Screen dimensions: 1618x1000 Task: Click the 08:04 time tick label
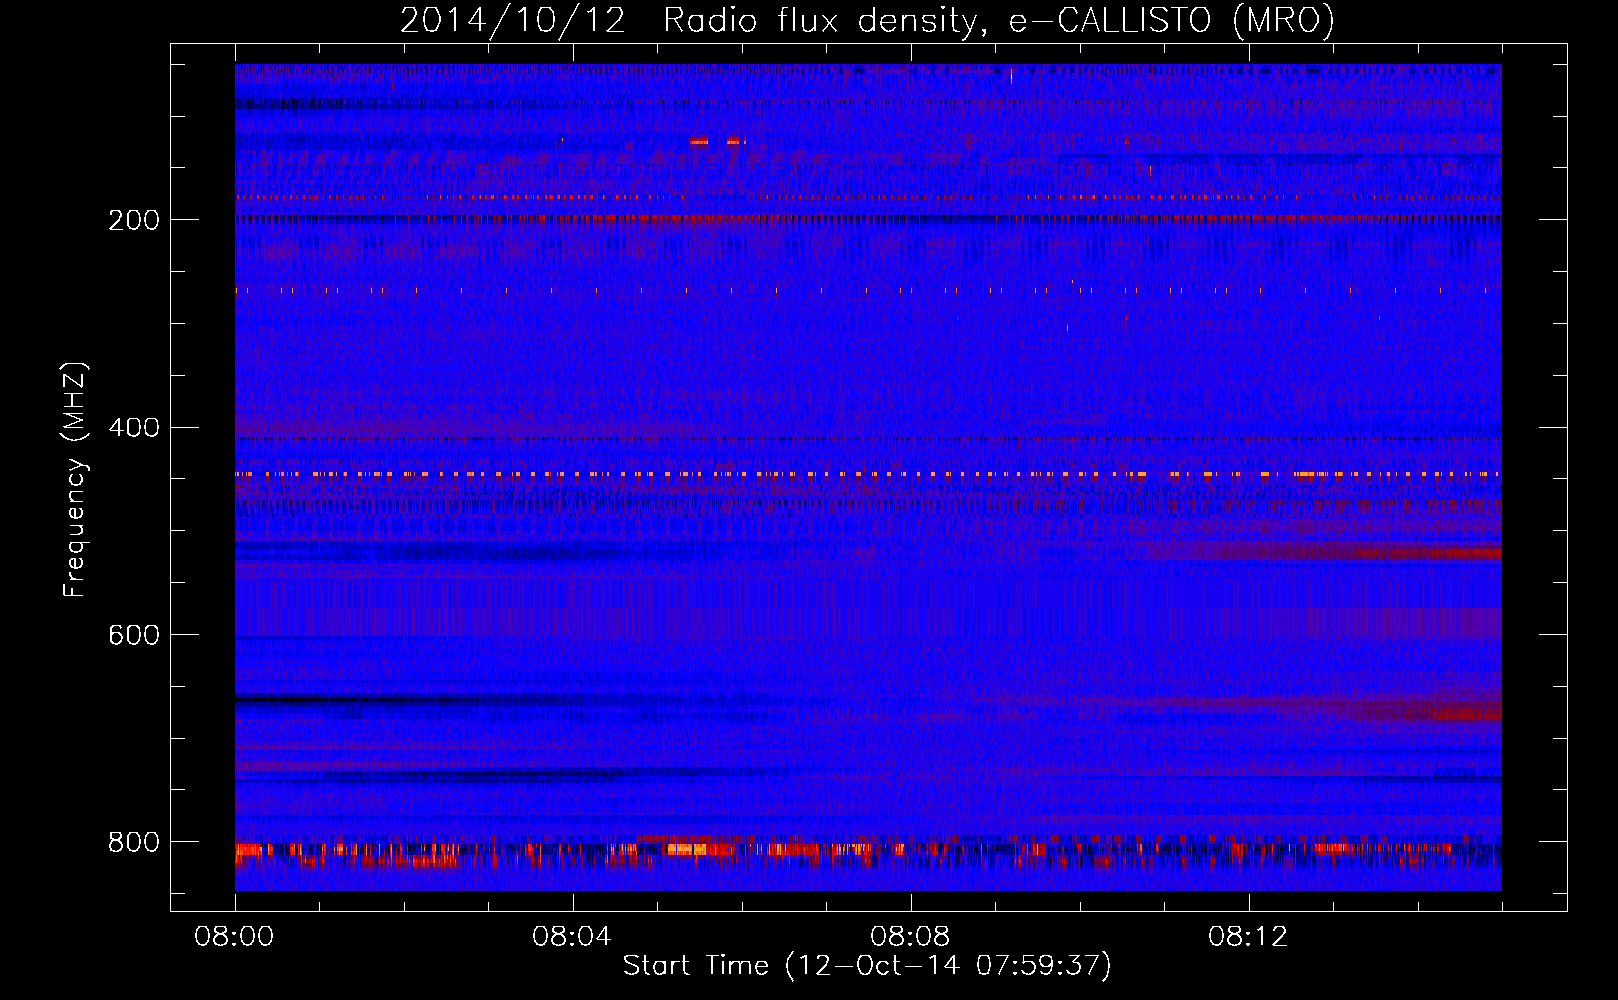(x=572, y=937)
